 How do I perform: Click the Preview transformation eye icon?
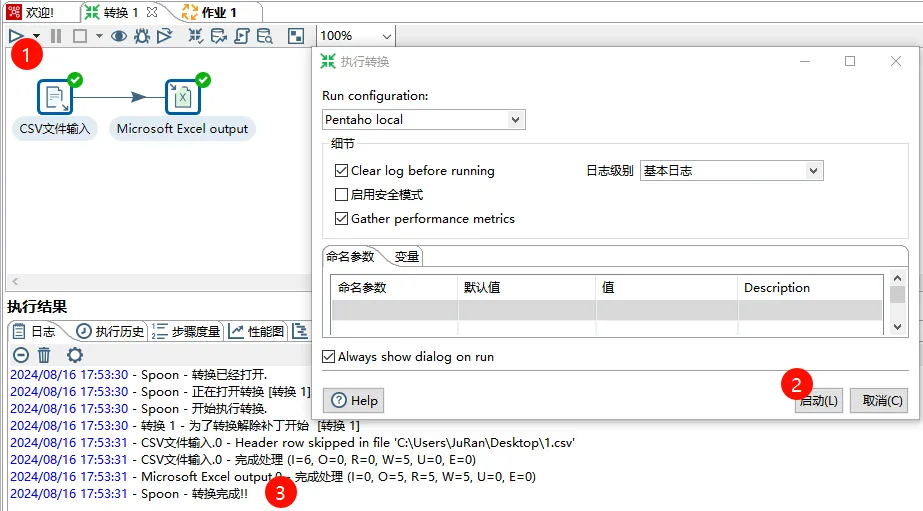[x=119, y=36]
